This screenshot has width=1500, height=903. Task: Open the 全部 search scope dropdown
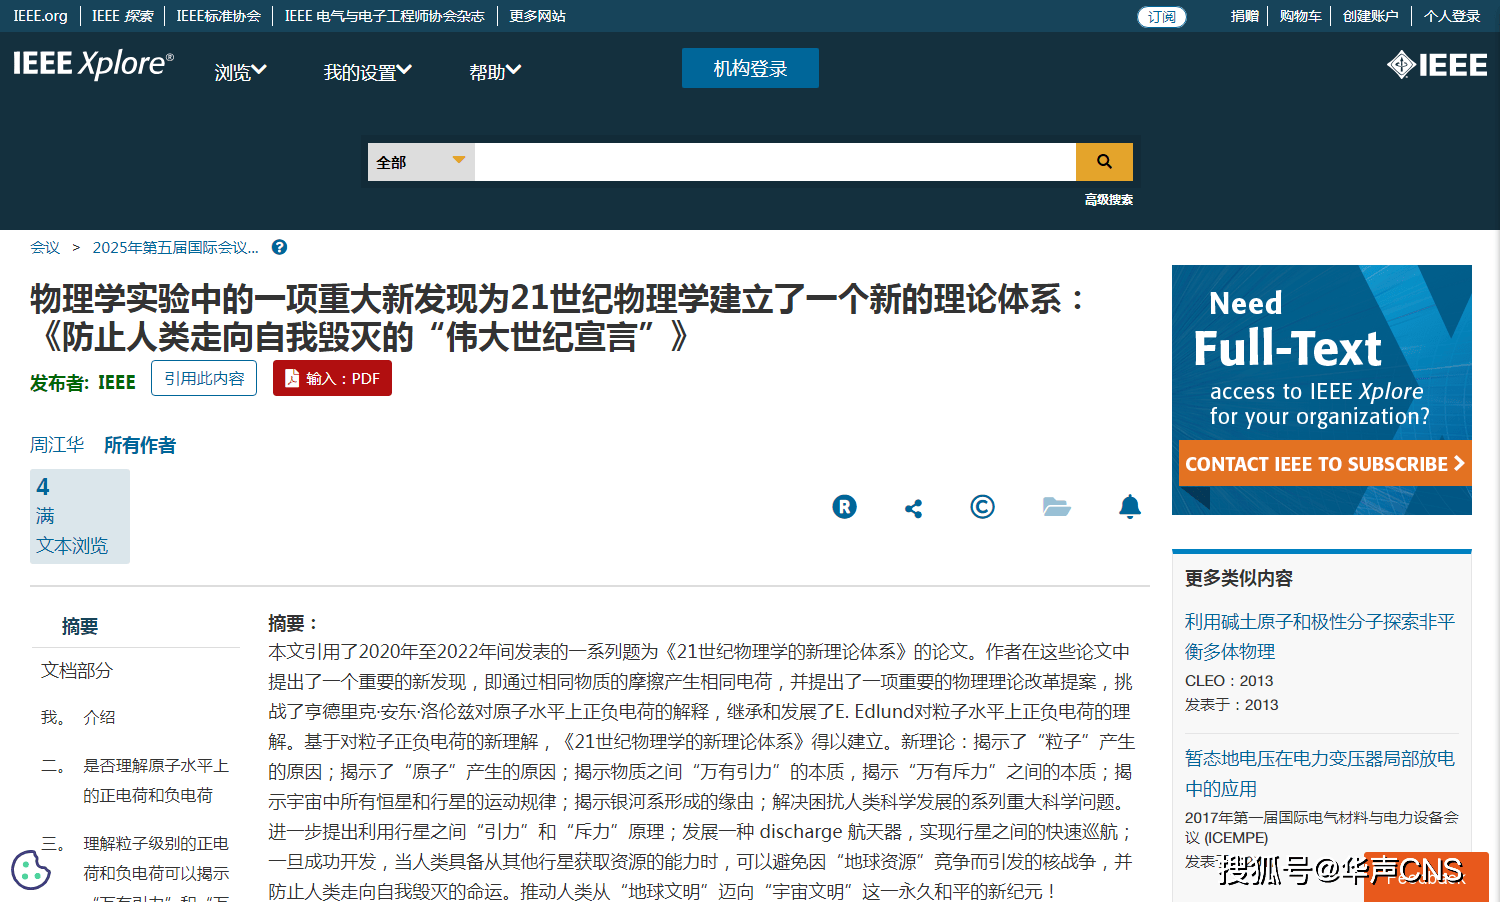[421, 162]
